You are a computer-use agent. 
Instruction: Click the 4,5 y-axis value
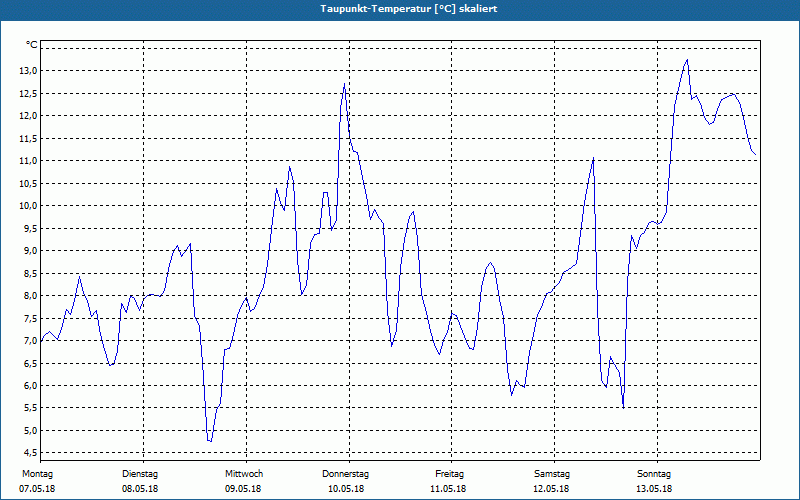pos(30,453)
